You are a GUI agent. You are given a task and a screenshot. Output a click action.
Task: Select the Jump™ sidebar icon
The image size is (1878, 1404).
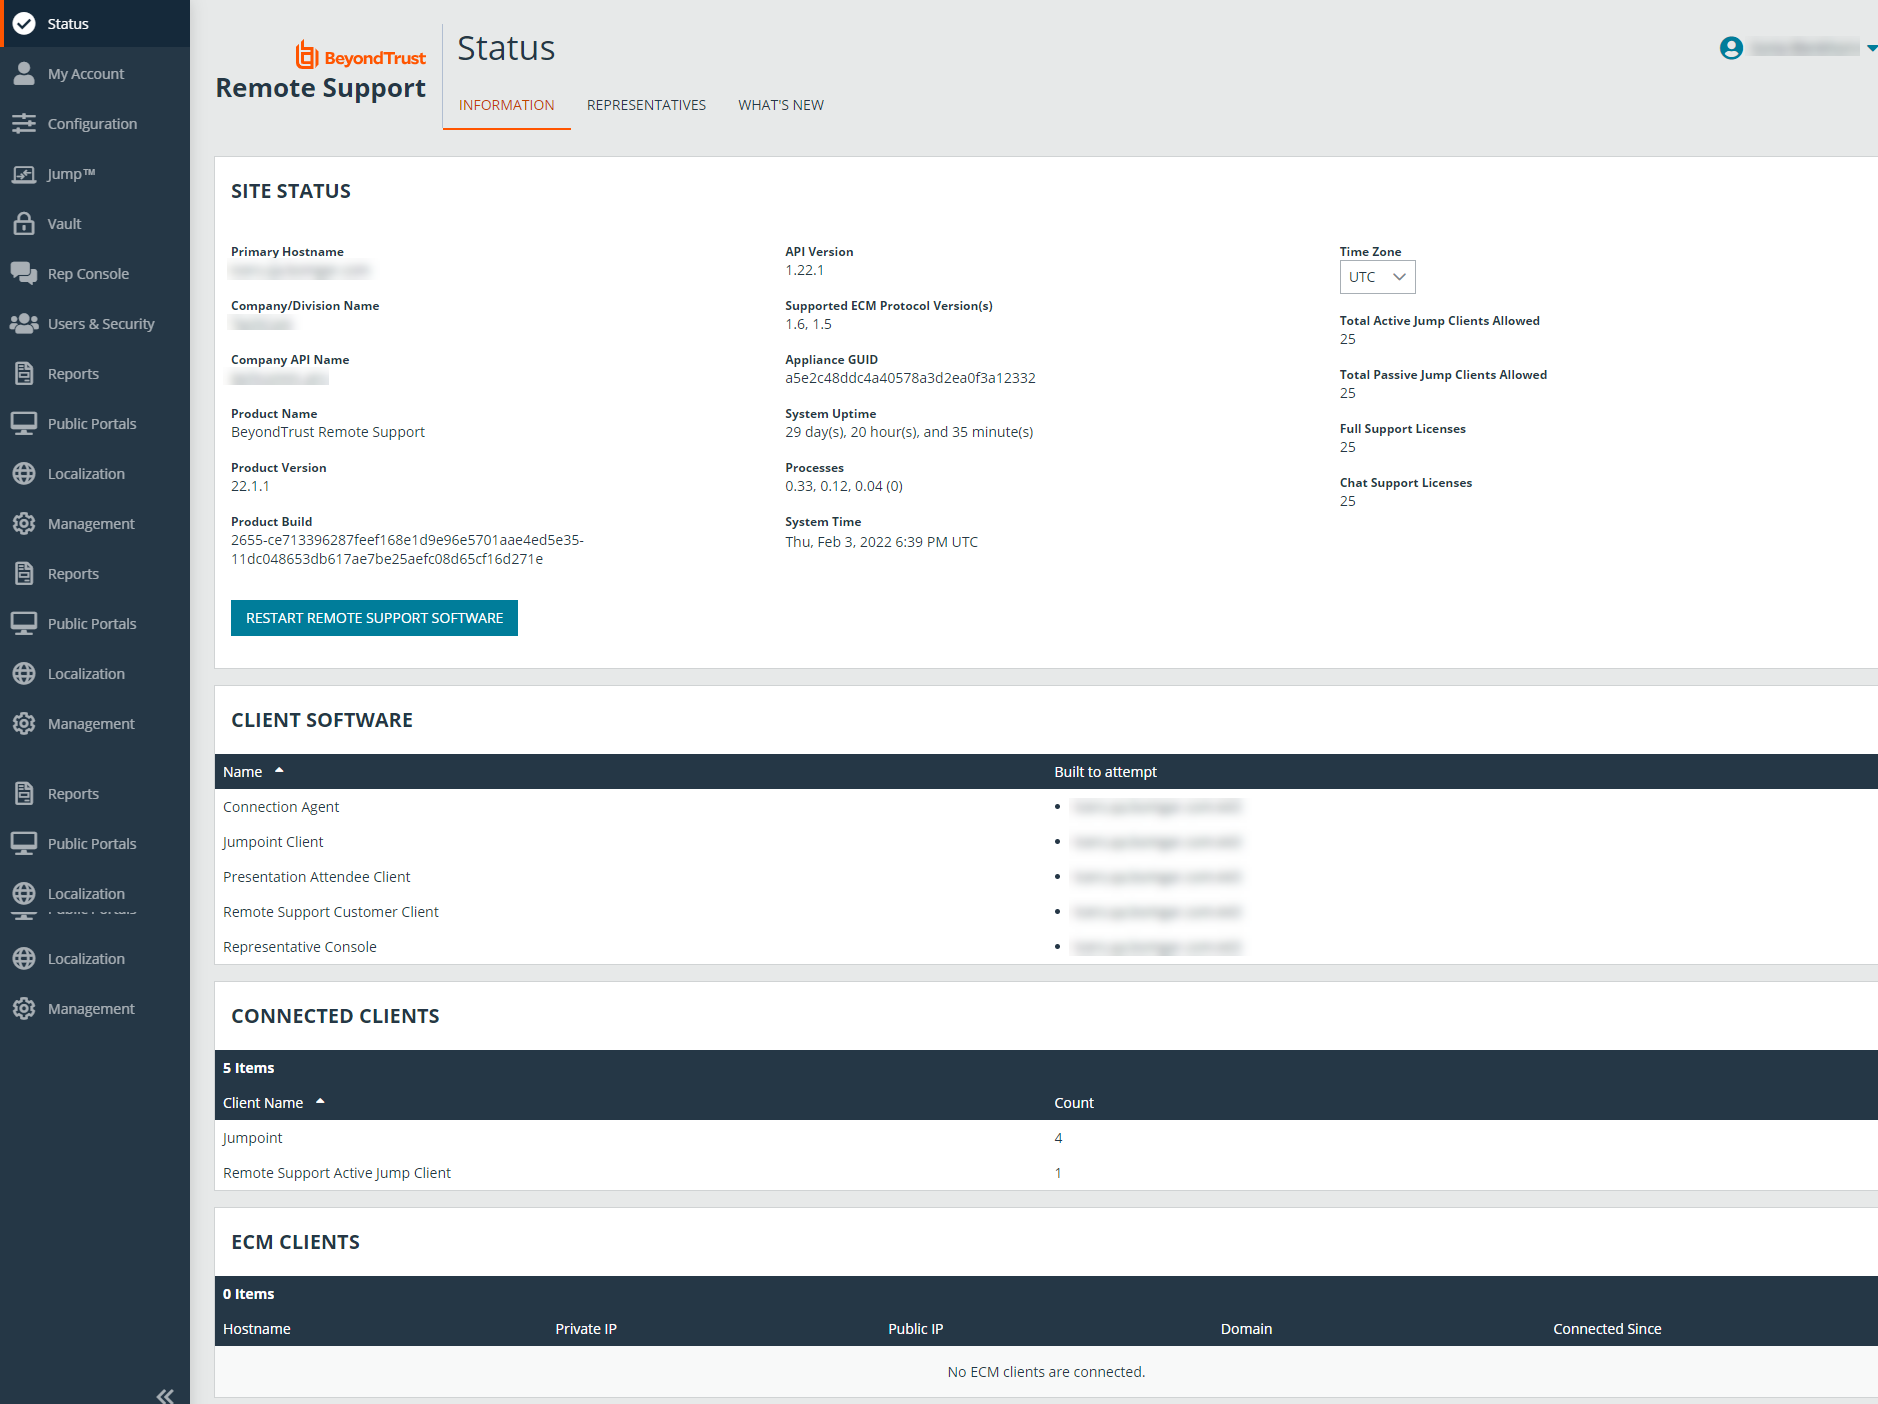24,174
